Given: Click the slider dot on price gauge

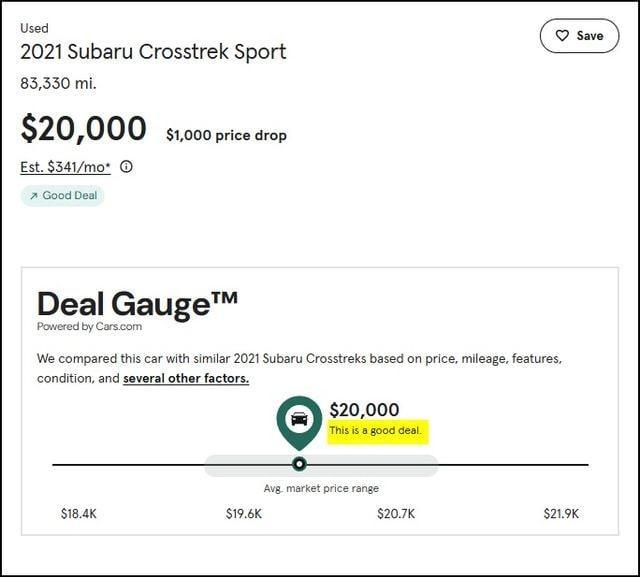Looking at the screenshot, I should coord(299,464).
